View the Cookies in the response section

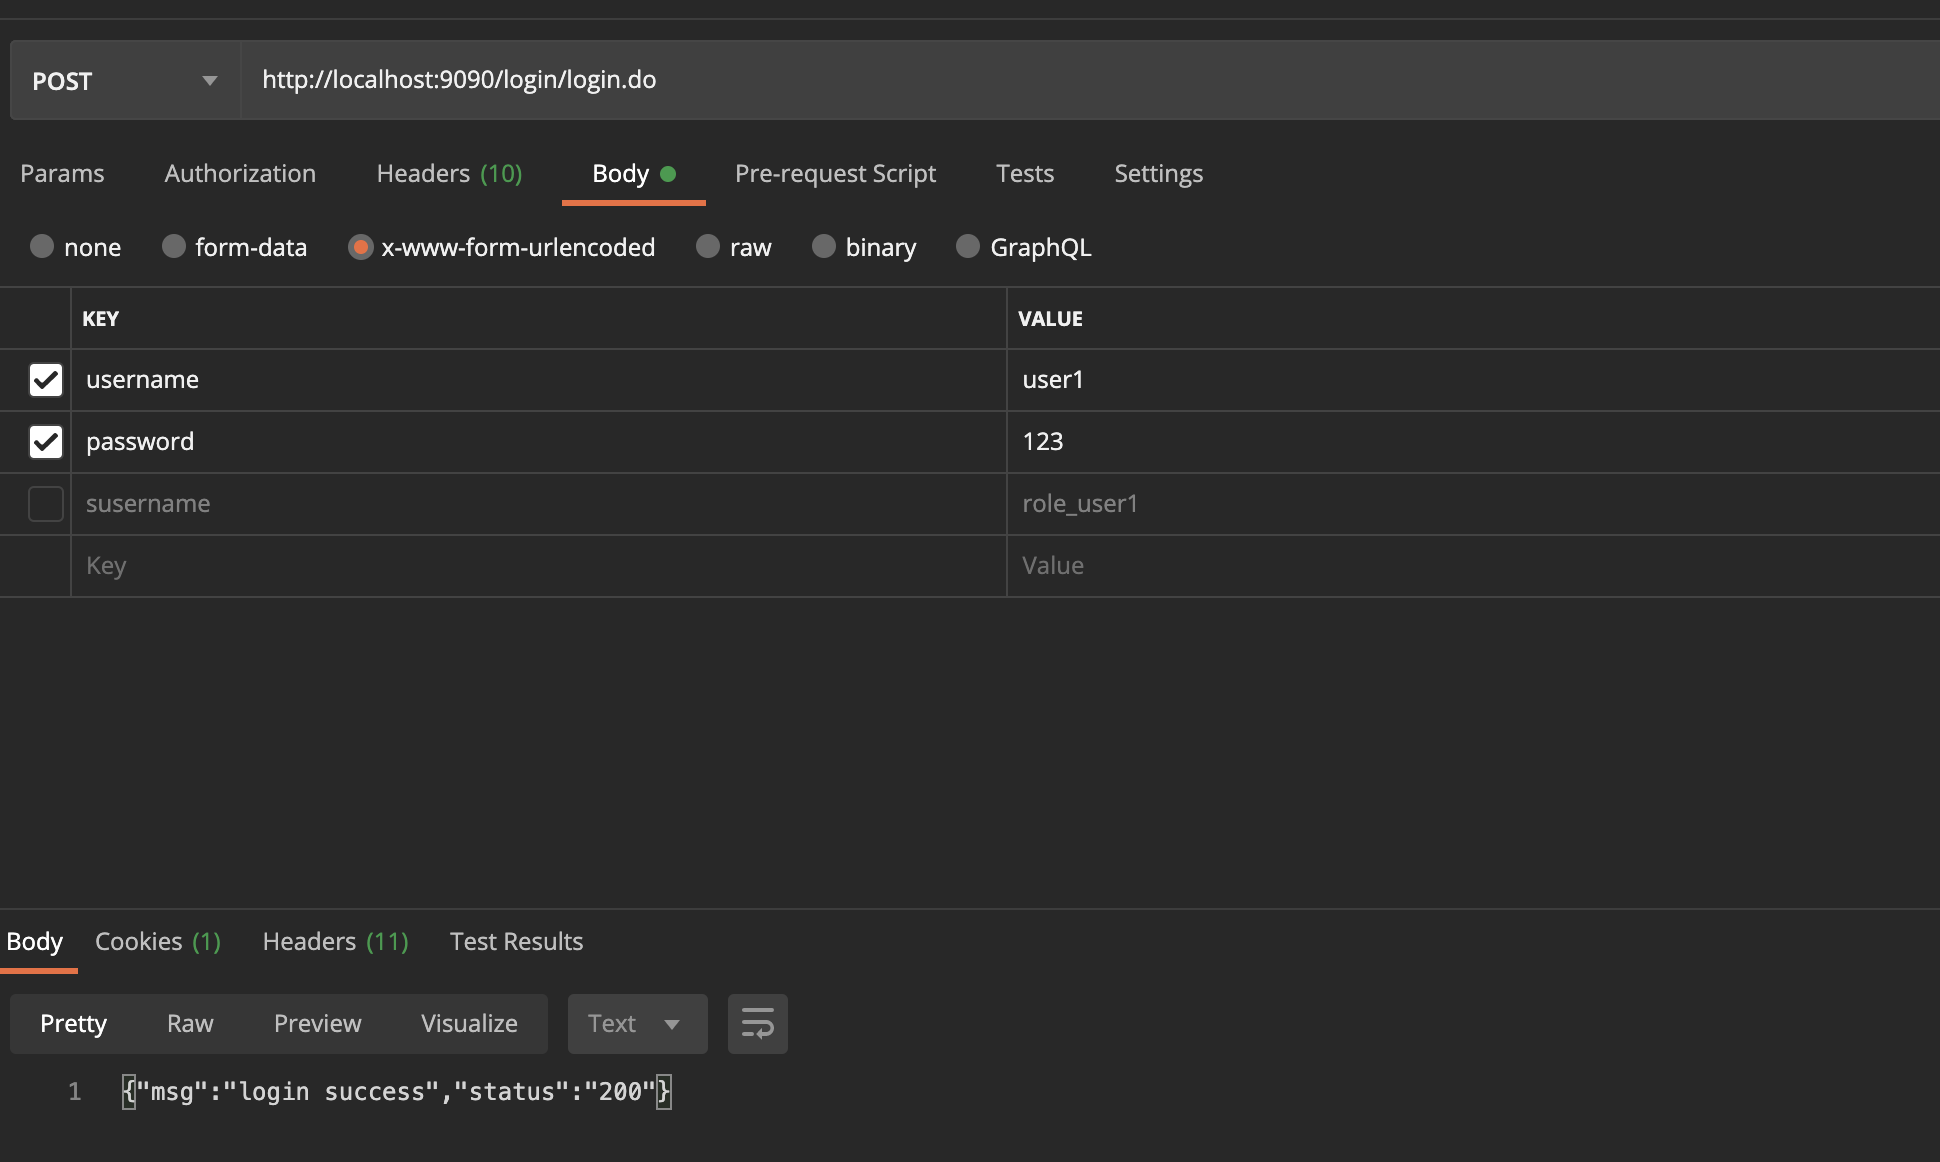(157, 941)
